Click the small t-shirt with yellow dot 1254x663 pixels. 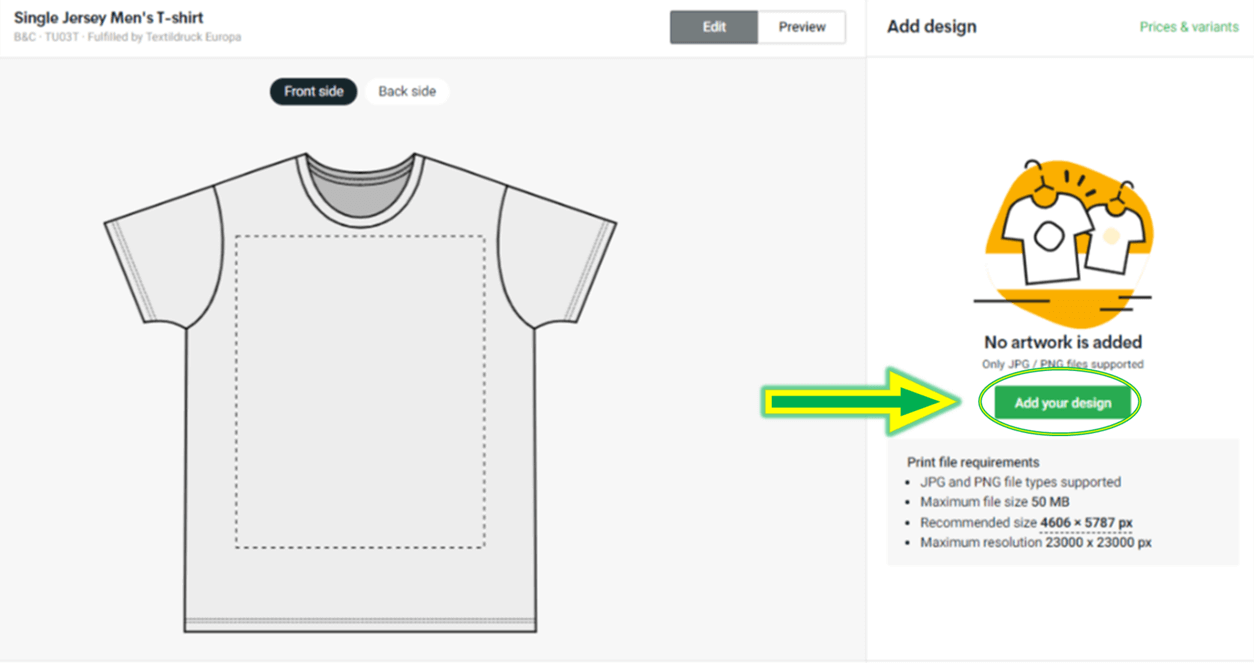1111,238
